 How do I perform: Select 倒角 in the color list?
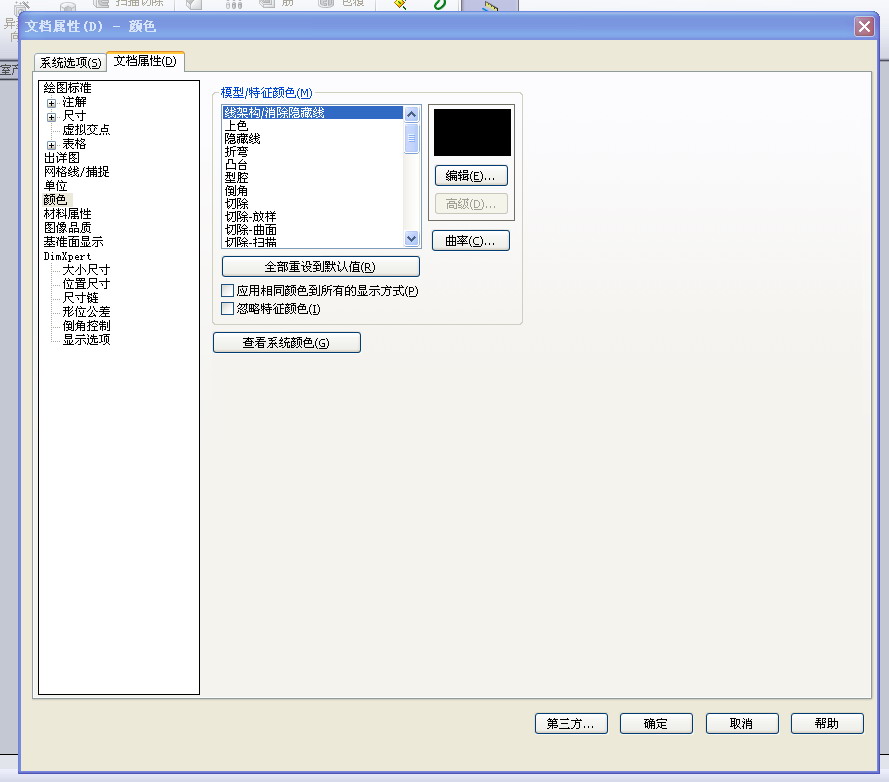[312, 191]
